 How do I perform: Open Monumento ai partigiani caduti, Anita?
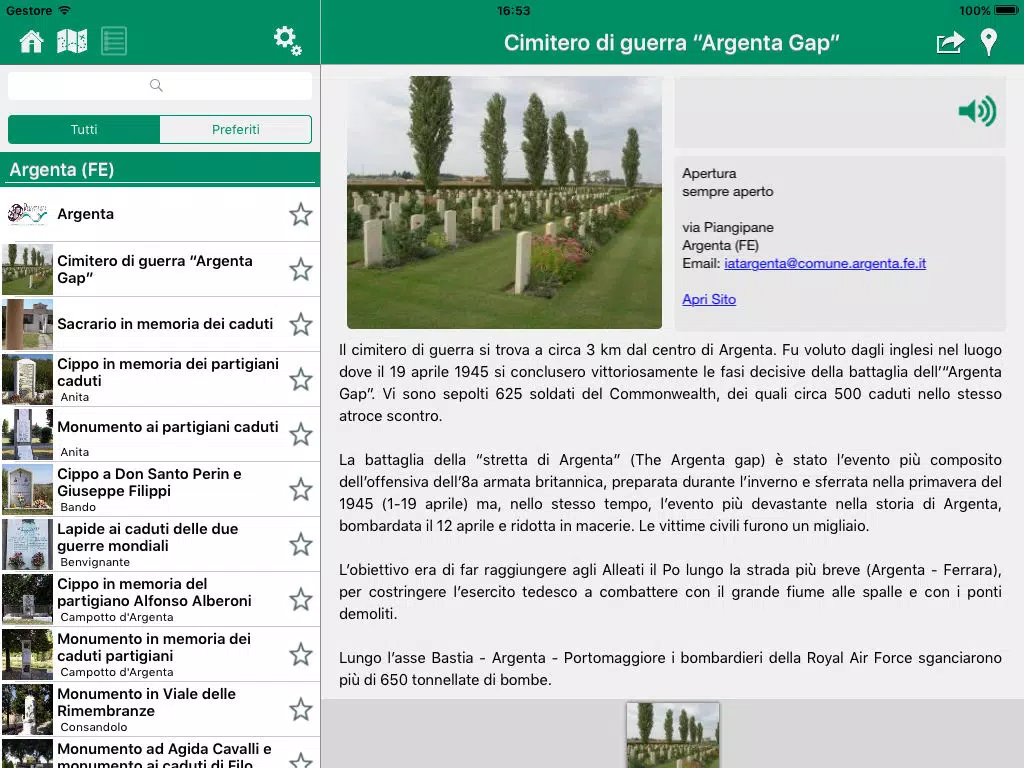[x=160, y=434]
